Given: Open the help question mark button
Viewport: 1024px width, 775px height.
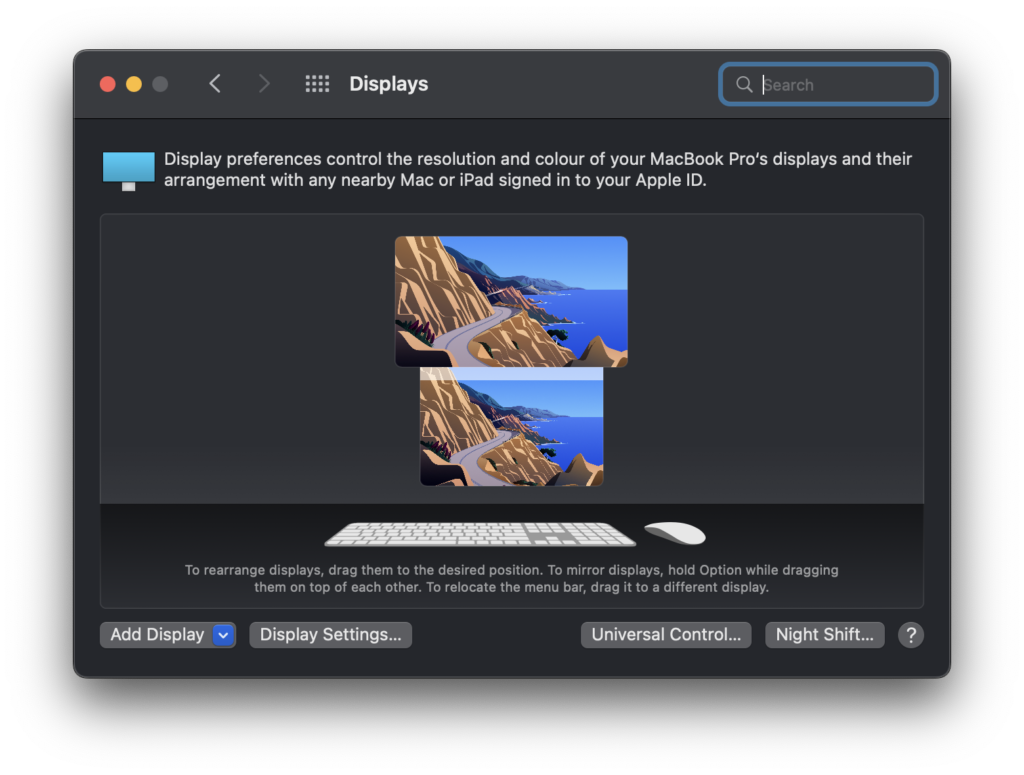Looking at the screenshot, I should tap(910, 635).
